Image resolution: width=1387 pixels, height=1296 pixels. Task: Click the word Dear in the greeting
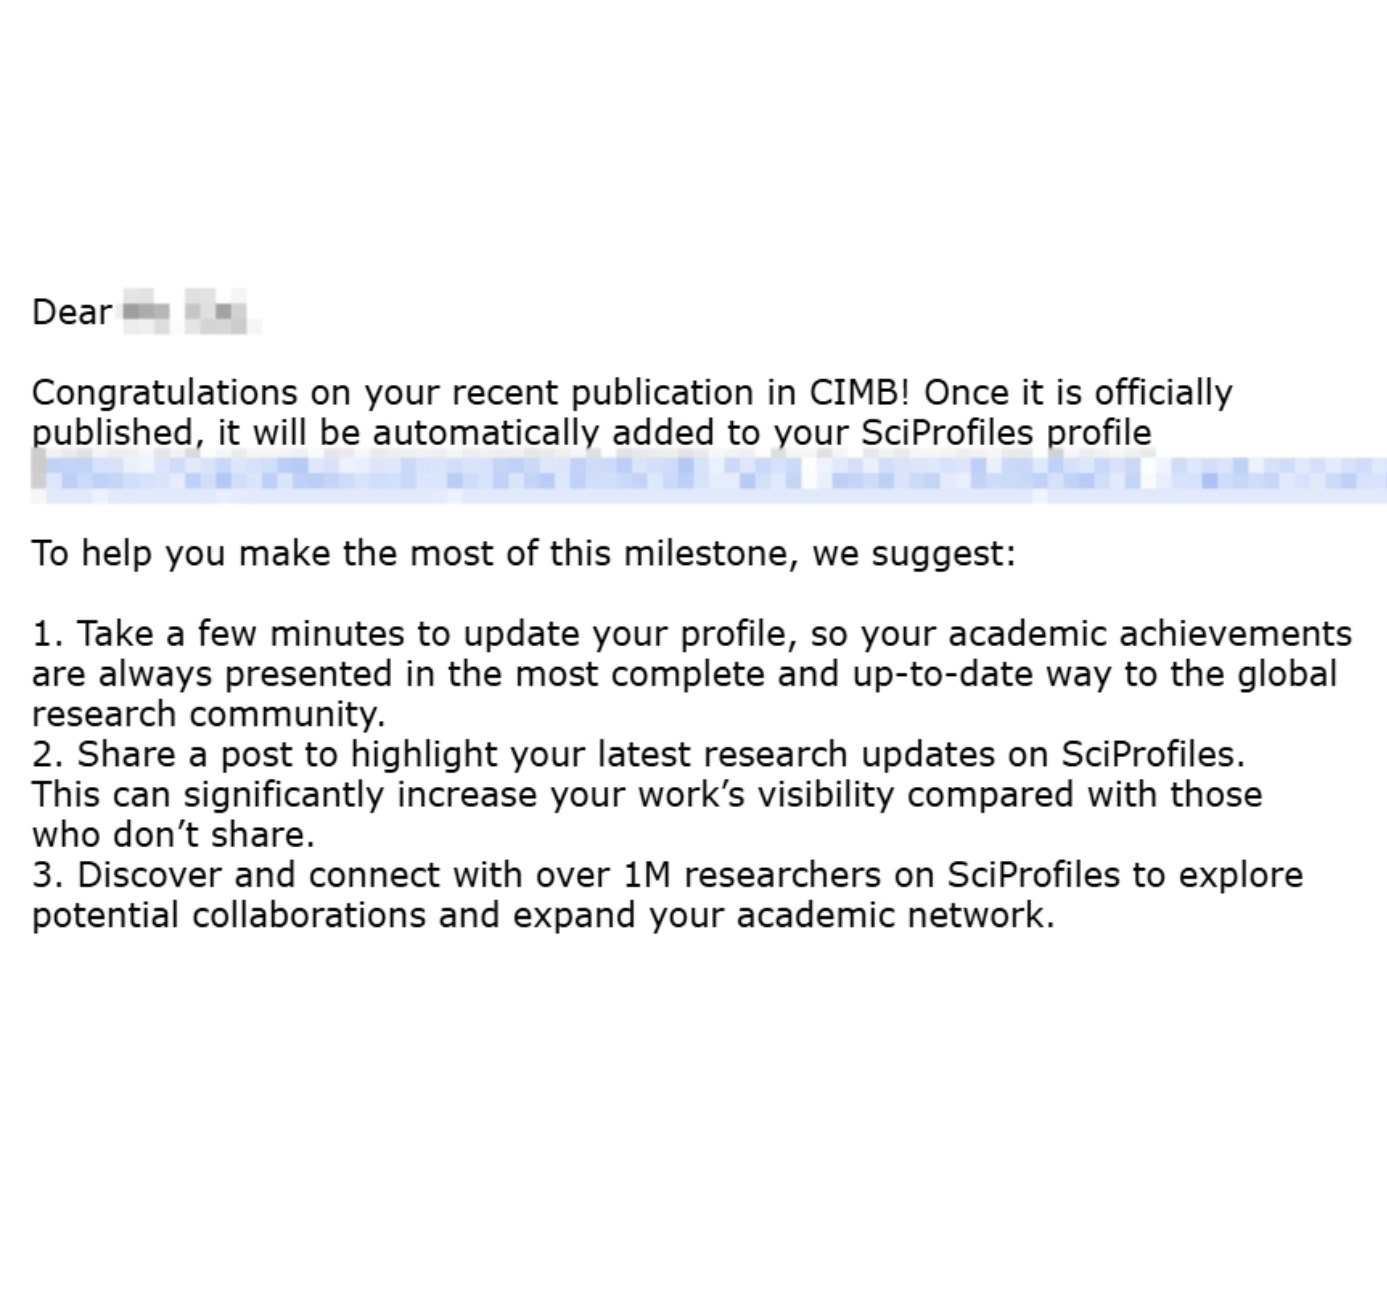(71, 312)
